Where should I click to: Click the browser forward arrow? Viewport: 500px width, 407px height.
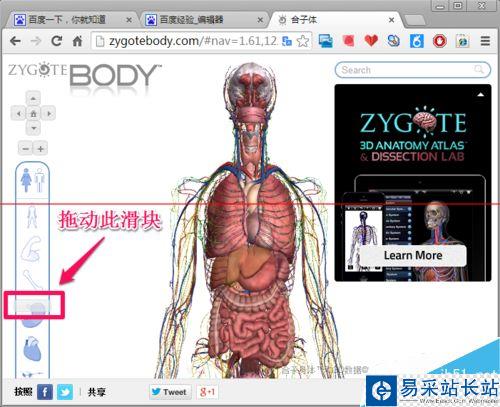36,41
